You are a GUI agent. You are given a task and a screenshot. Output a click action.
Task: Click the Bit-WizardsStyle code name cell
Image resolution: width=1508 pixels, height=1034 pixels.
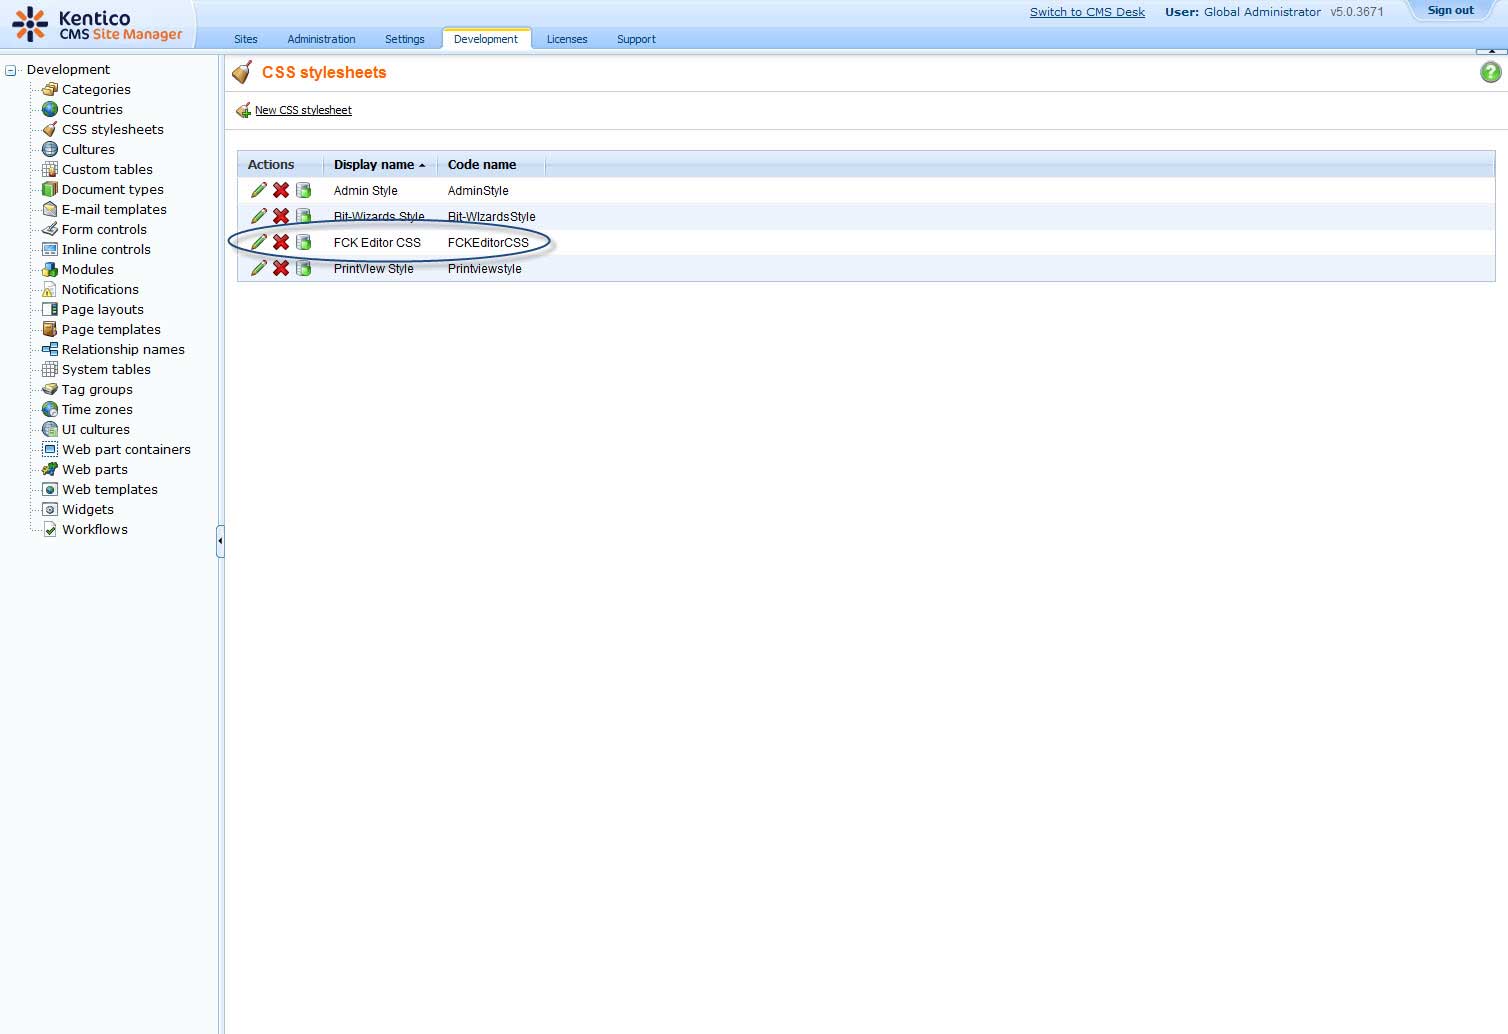[x=491, y=217]
